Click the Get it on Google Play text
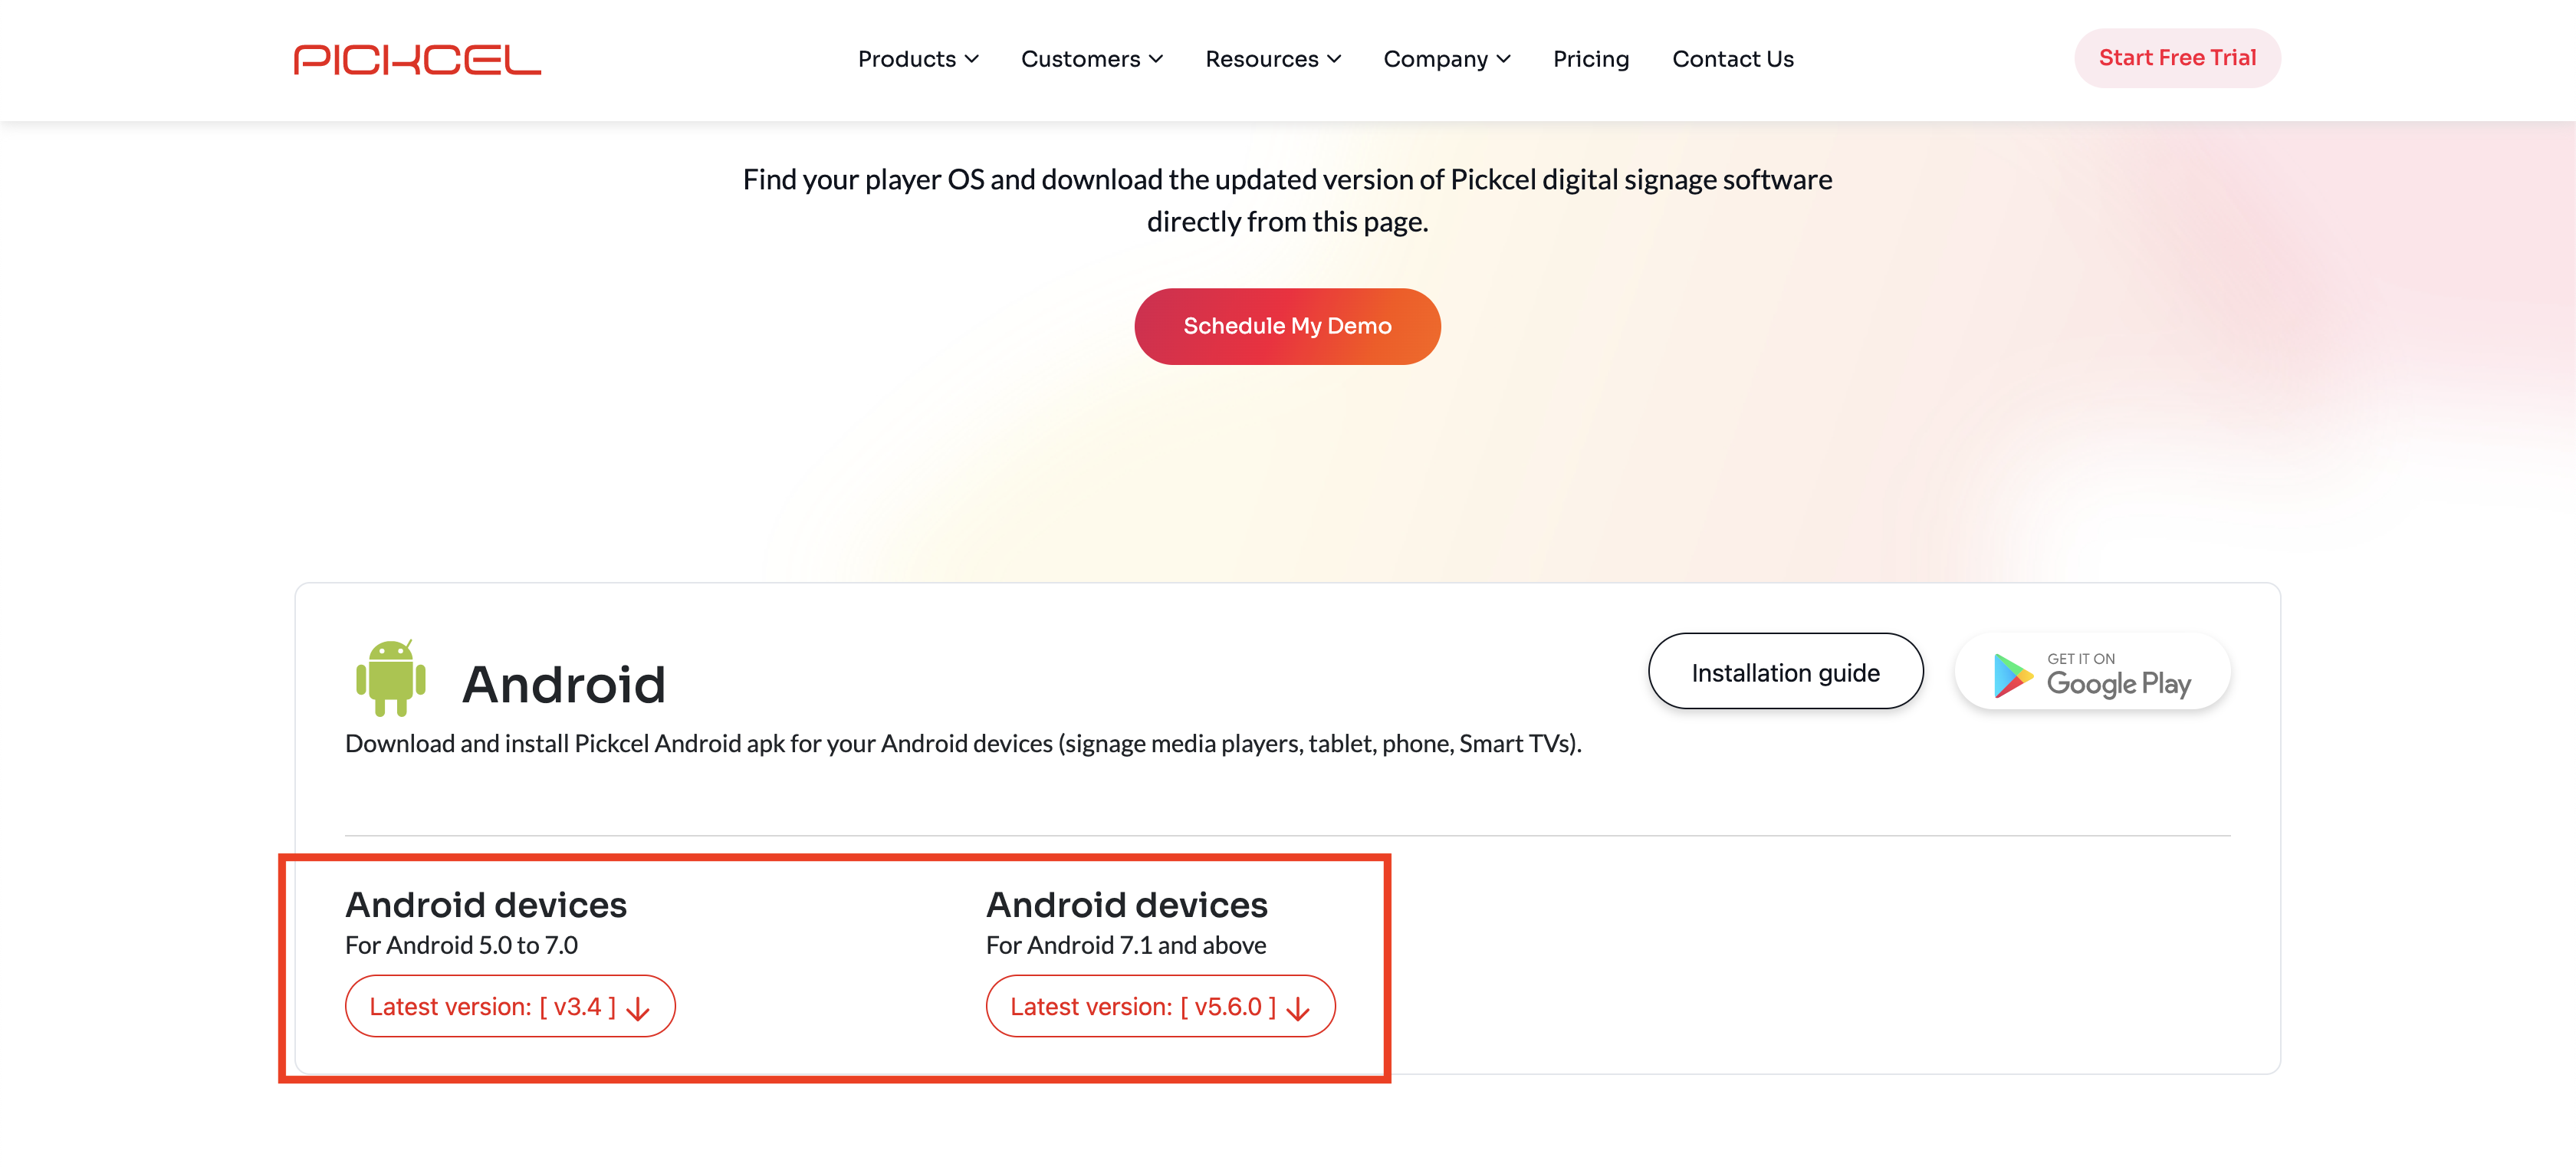 [x=2118, y=676]
